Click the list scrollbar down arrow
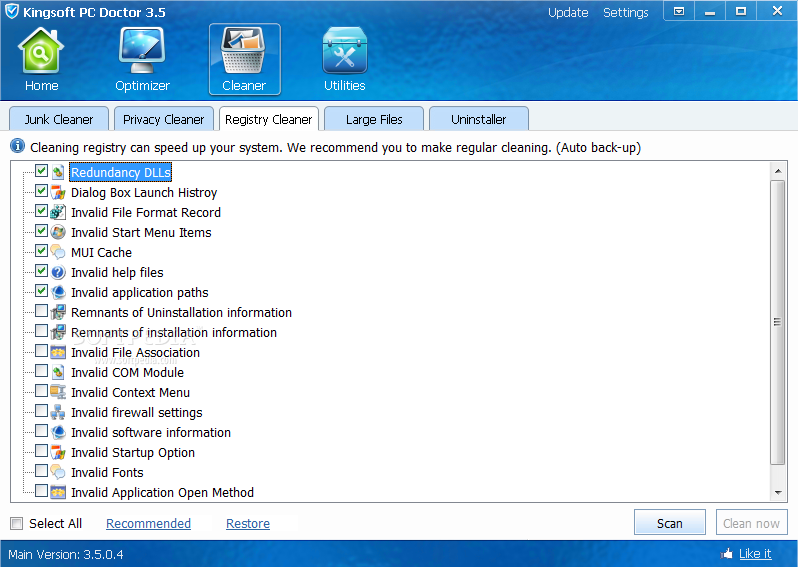Screen dimensions: 798x567 [778, 492]
